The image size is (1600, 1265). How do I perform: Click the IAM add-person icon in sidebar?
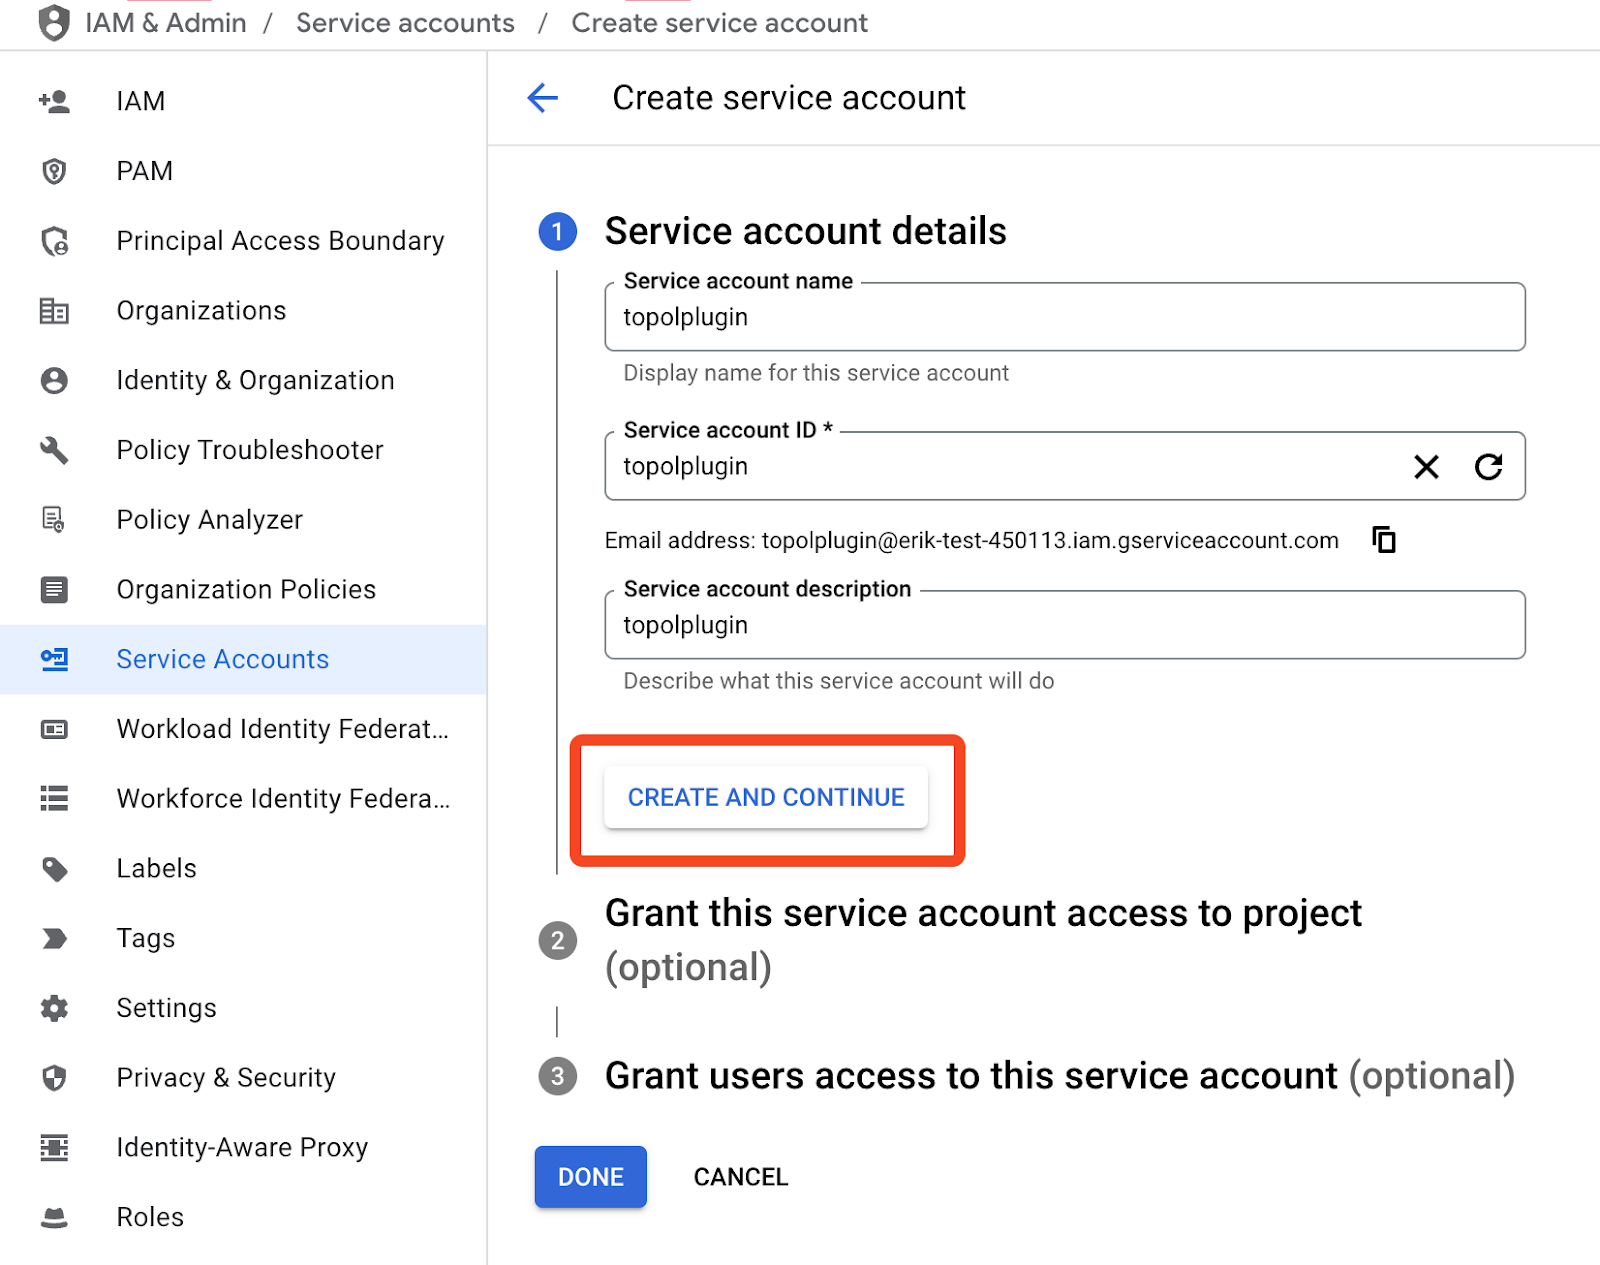click(54, 101)
